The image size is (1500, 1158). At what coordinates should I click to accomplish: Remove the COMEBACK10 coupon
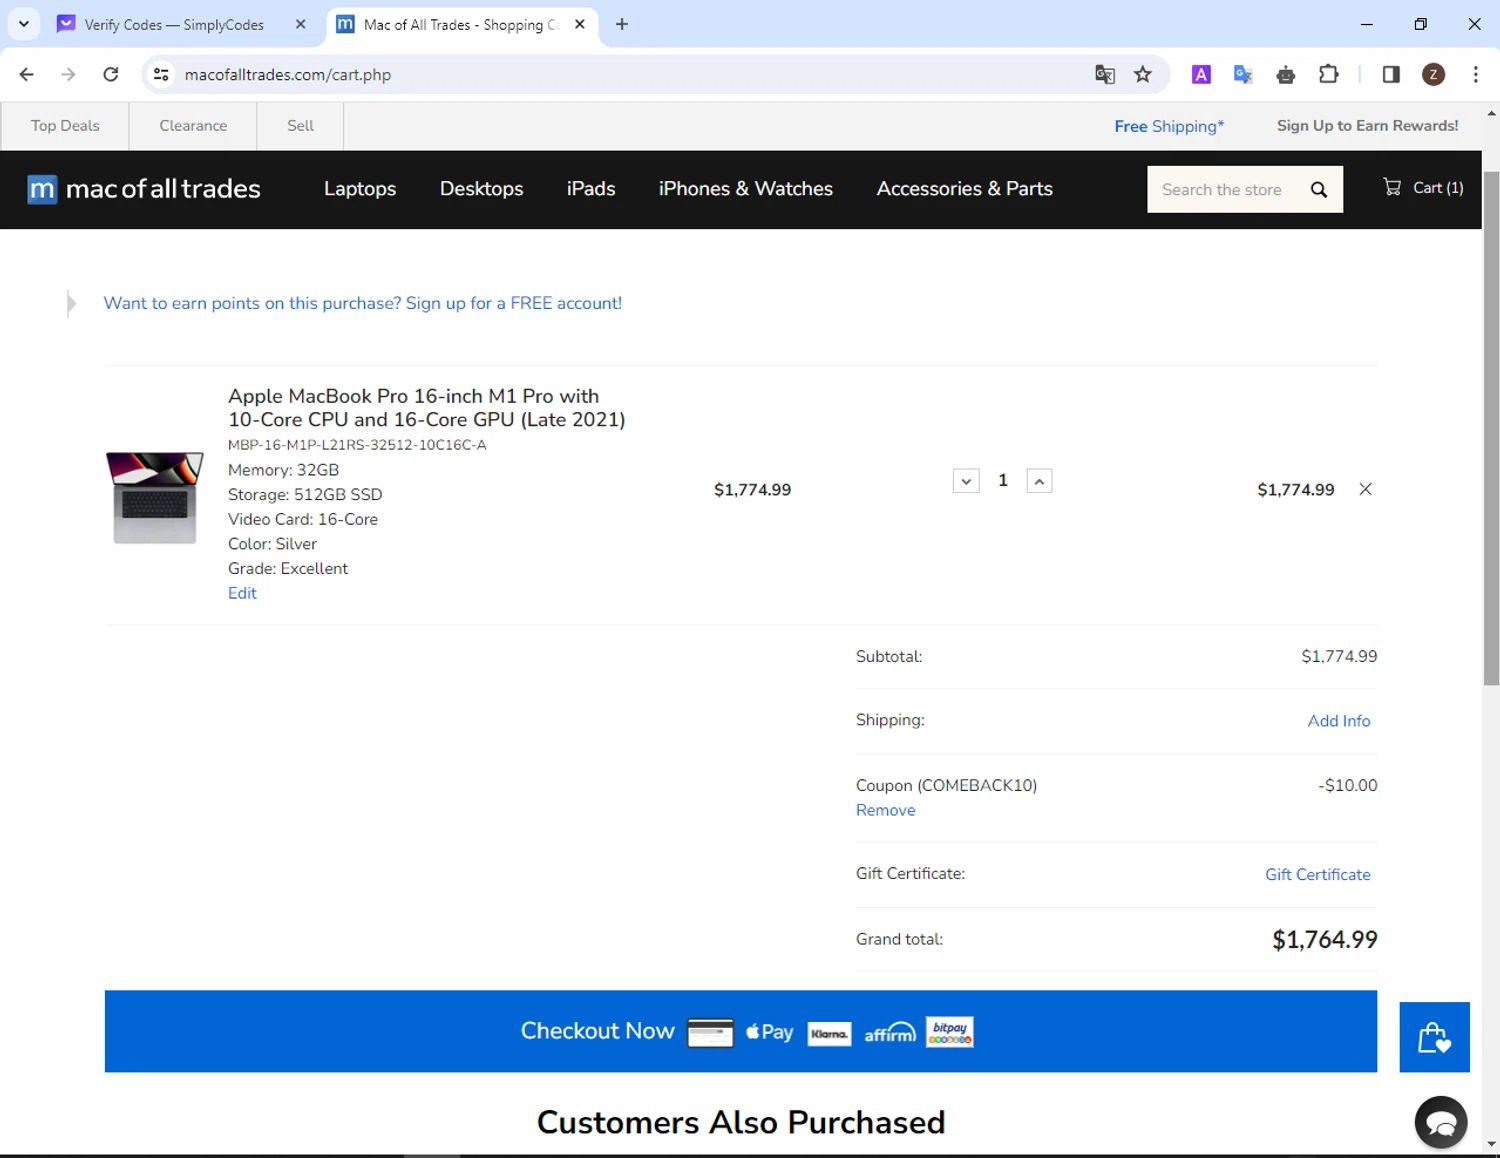click(885, 810)
